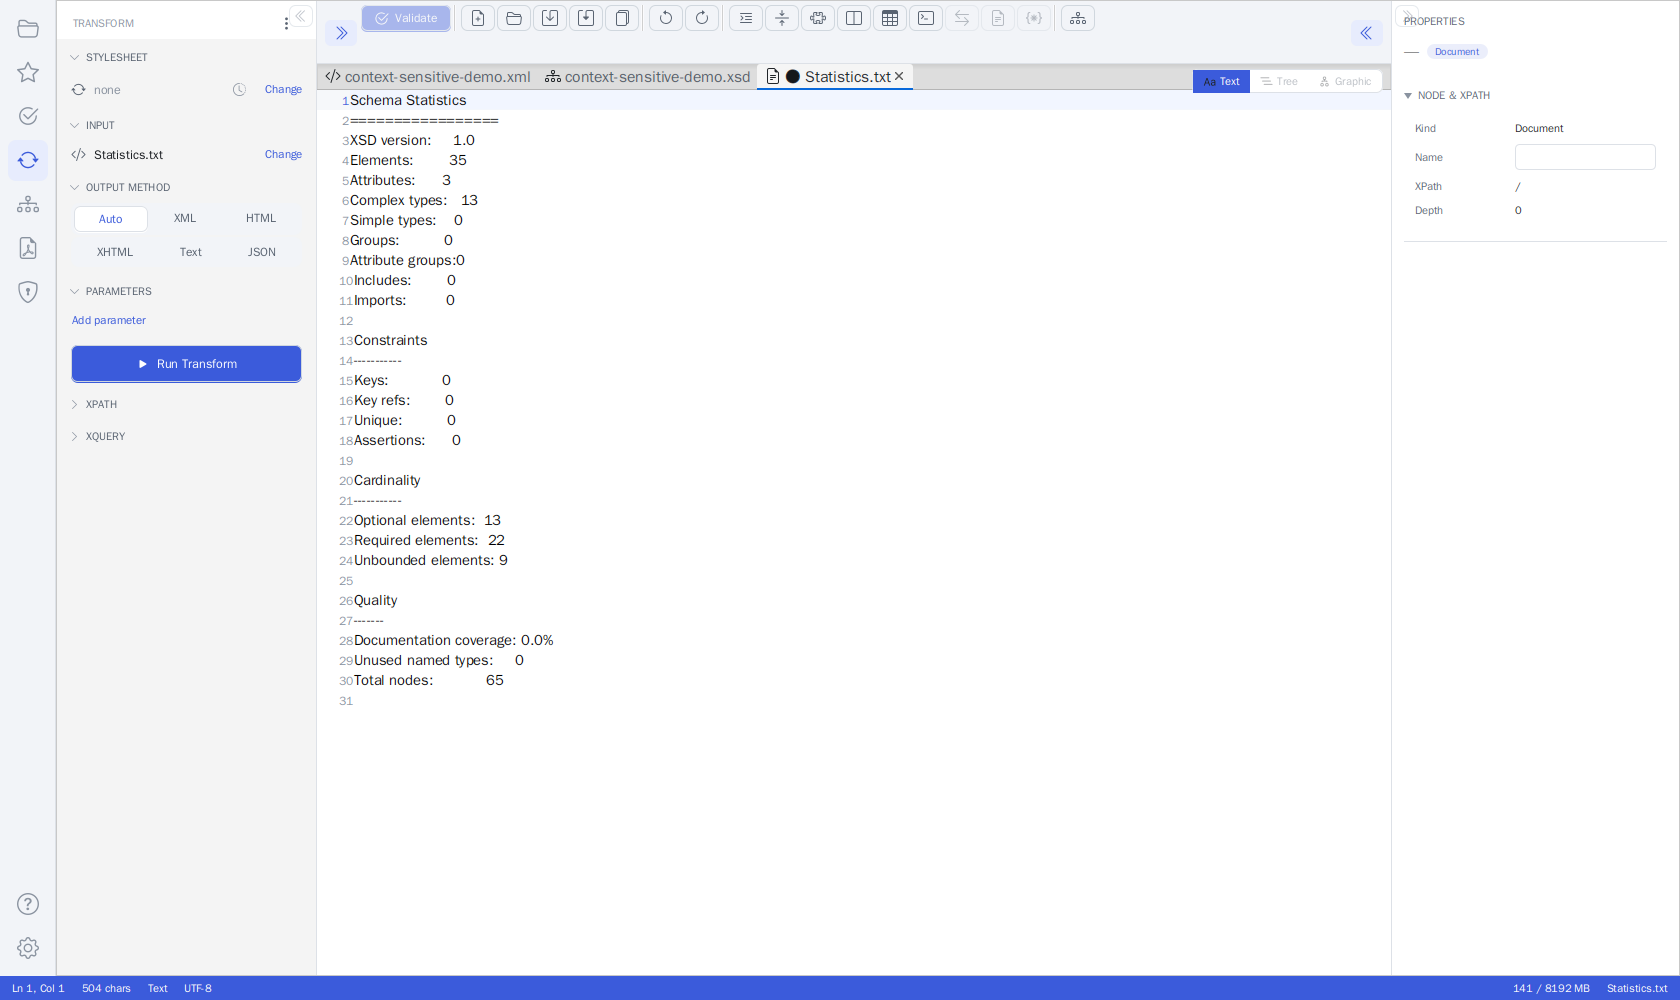
Task: Select the Text output method
Action: coord(190,252)
